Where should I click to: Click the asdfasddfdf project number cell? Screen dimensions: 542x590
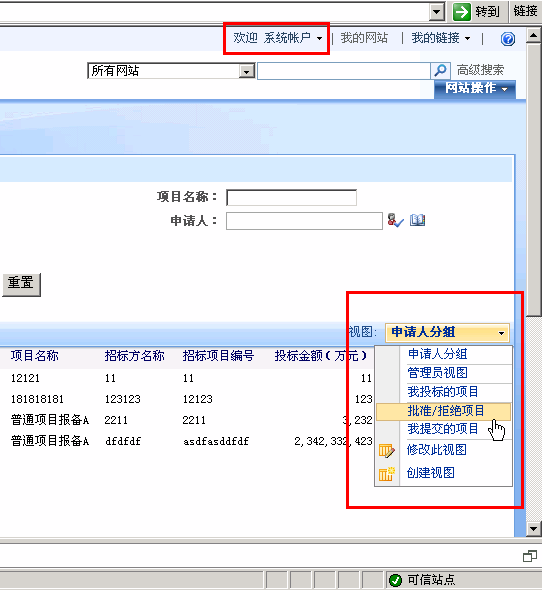point(216,441)
